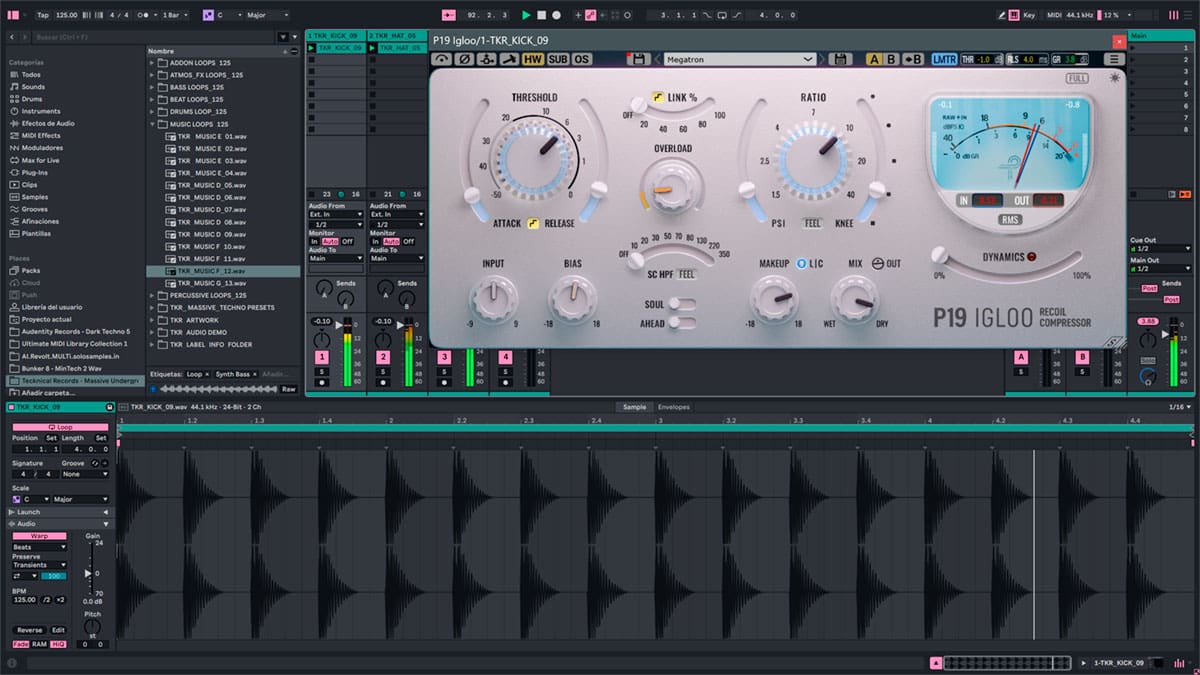
Task: Click the FULL view button in Igloo
Action: click(x=1076, y=78)
